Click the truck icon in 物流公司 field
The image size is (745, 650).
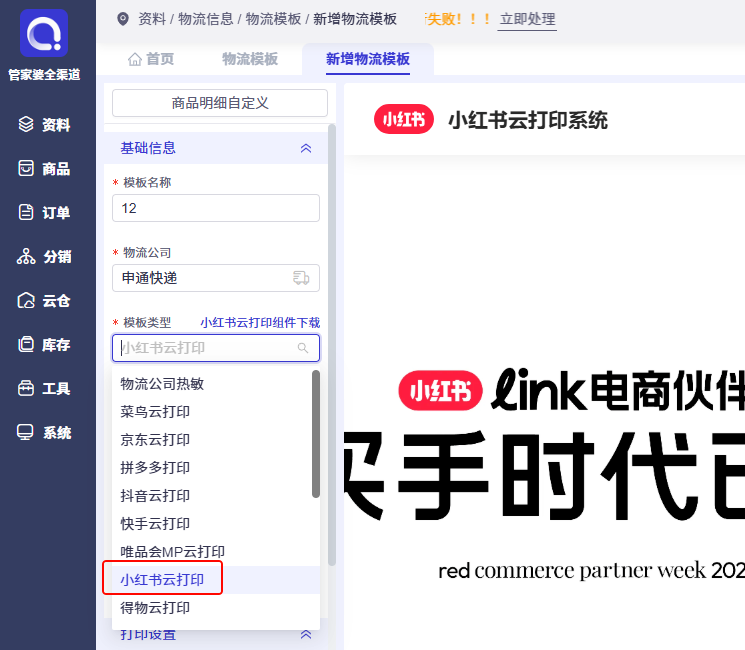click(301, 278)
